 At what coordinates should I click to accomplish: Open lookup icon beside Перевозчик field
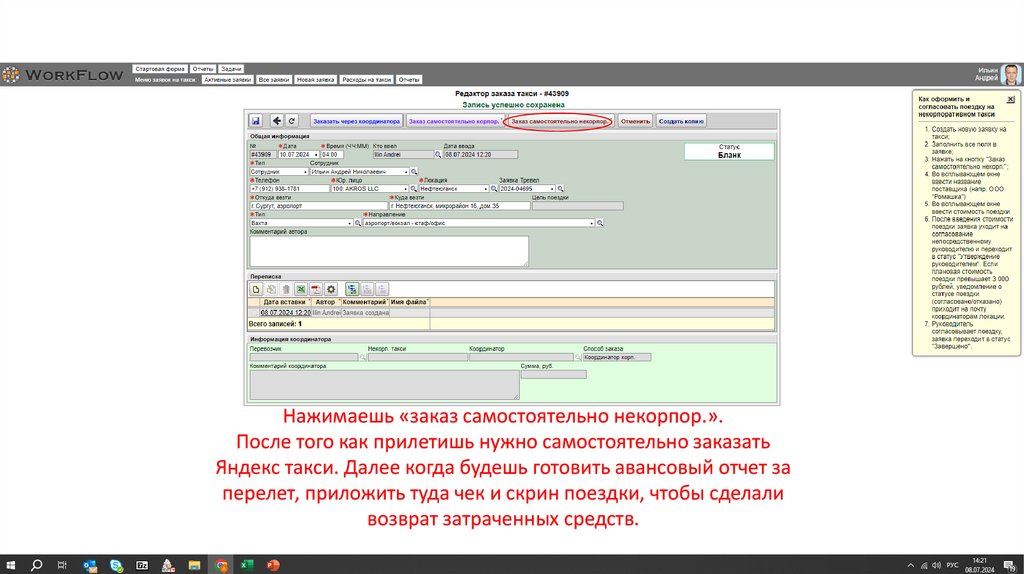[x=363, y=357]
